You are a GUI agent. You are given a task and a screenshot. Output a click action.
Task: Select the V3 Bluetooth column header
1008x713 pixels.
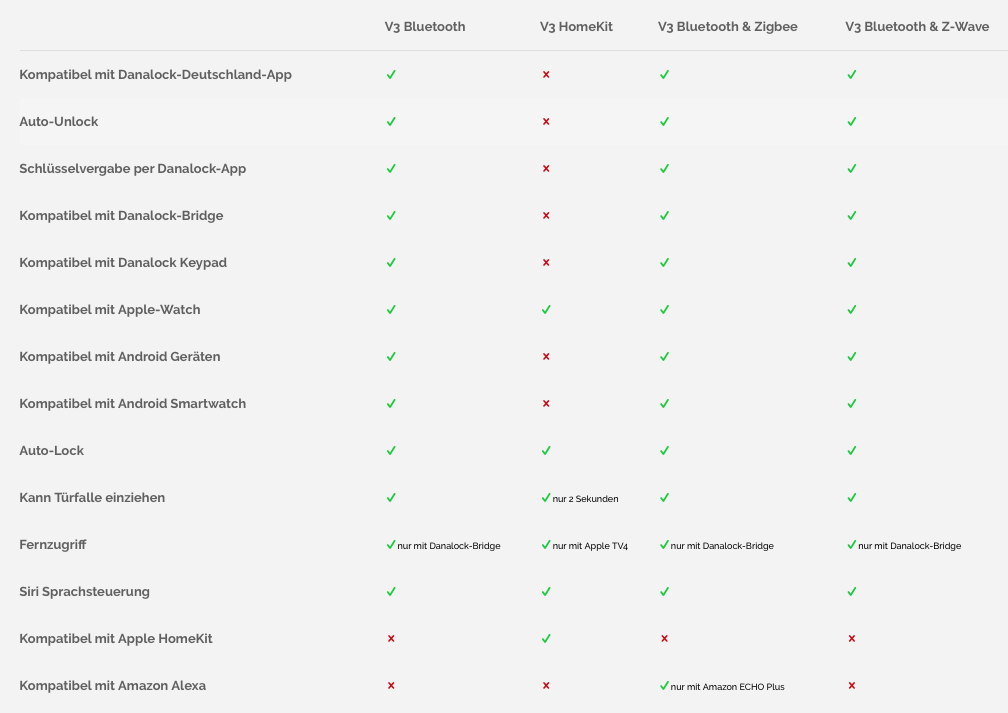point(425,27)
